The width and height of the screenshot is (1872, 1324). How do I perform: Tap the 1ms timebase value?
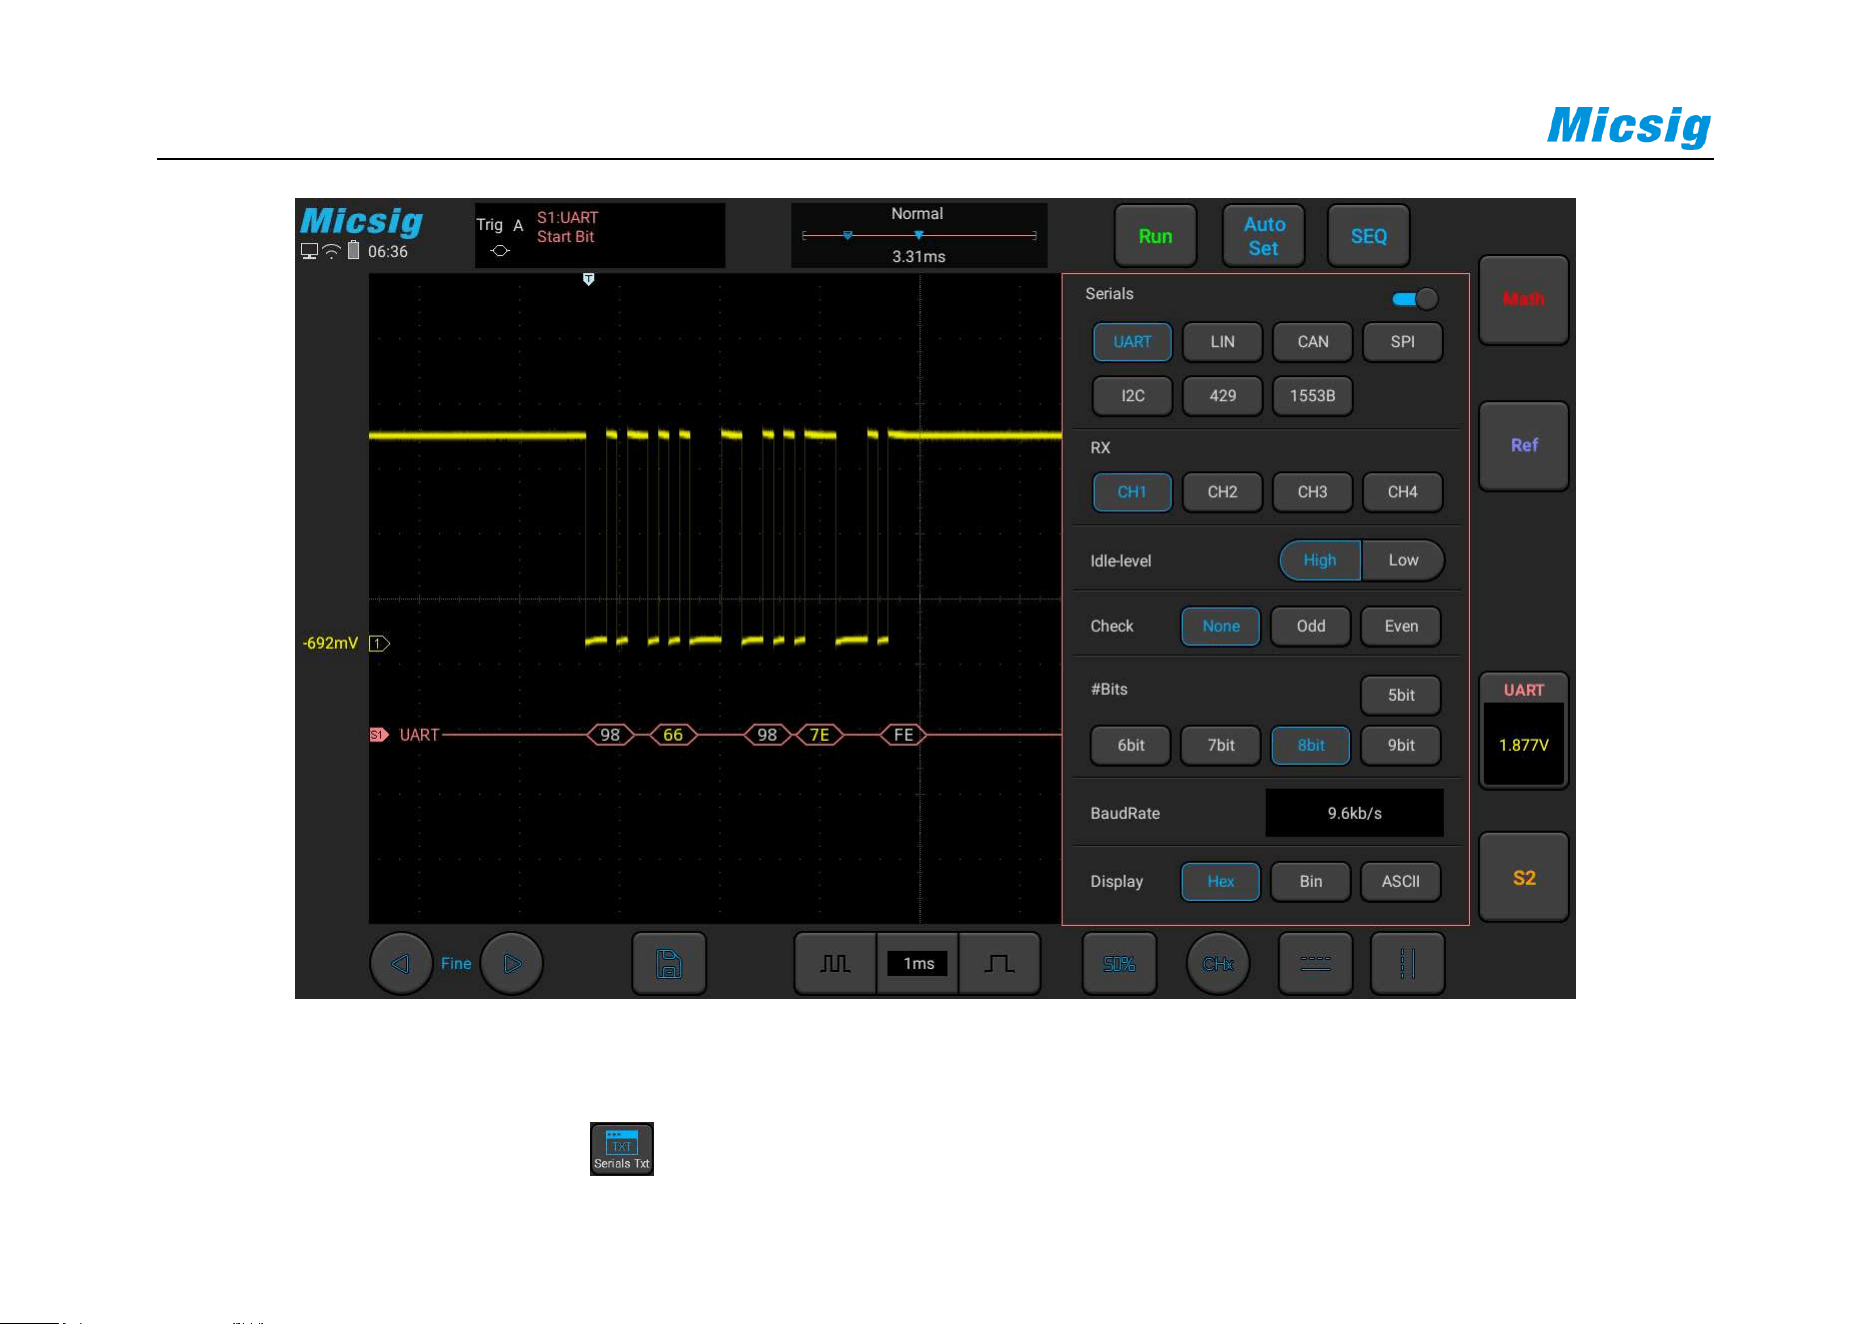click(918, 963)
